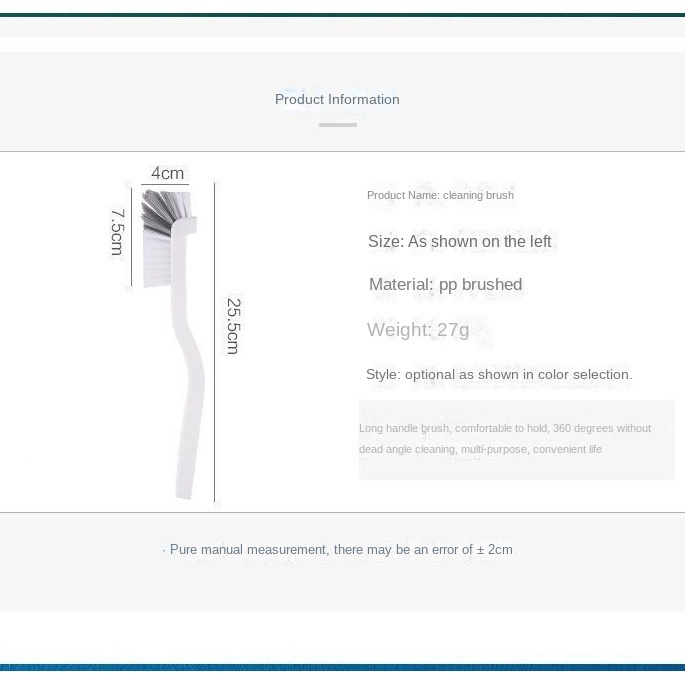Screen dimensions: 685x685
Task: Click the vertical 25.5cm measurement line
Action: tap(214, 342)
